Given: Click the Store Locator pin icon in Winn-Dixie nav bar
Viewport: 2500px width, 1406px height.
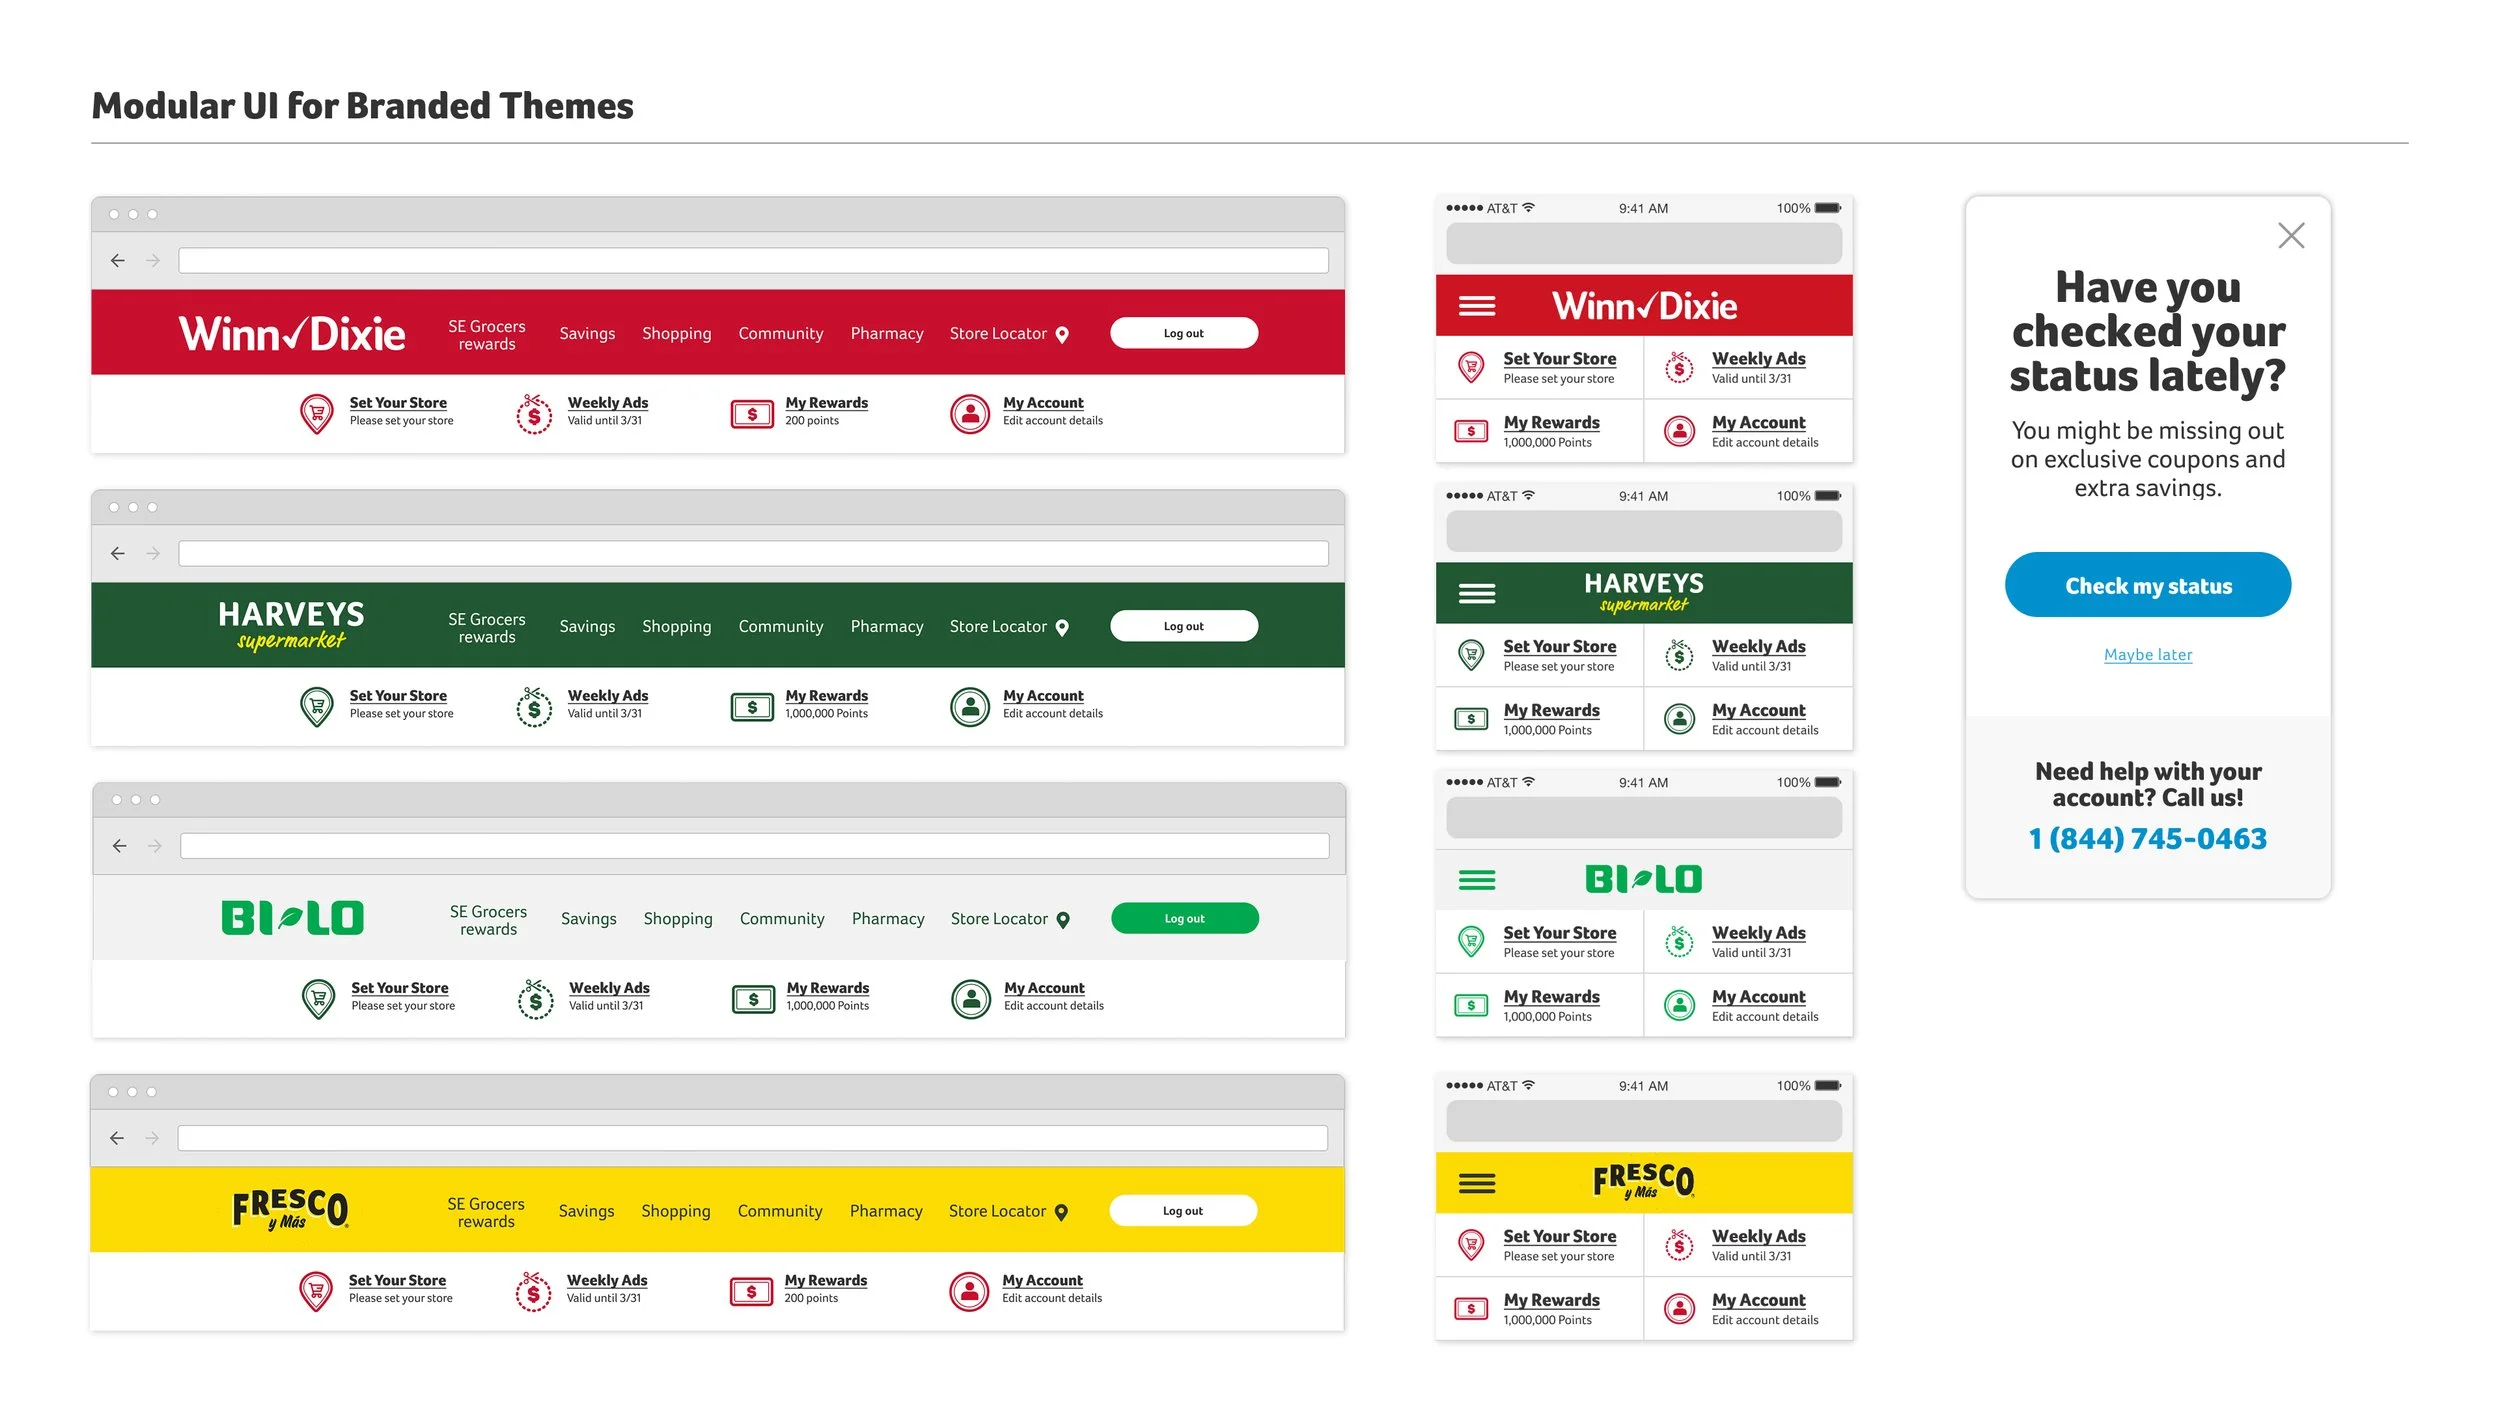Looking at the screenshot, I should pyautogui.click(x=1062, y=335).
